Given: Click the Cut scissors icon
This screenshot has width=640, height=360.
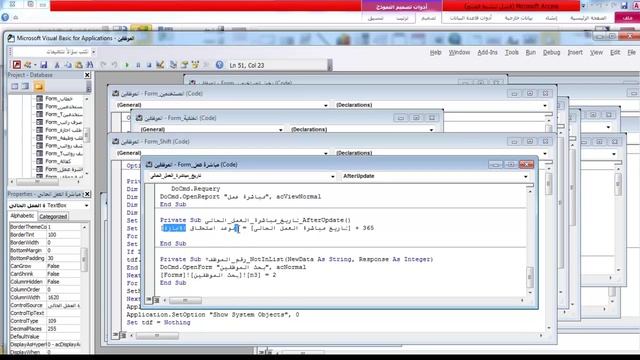Looking at the screenshot, I should coord(57,65).
